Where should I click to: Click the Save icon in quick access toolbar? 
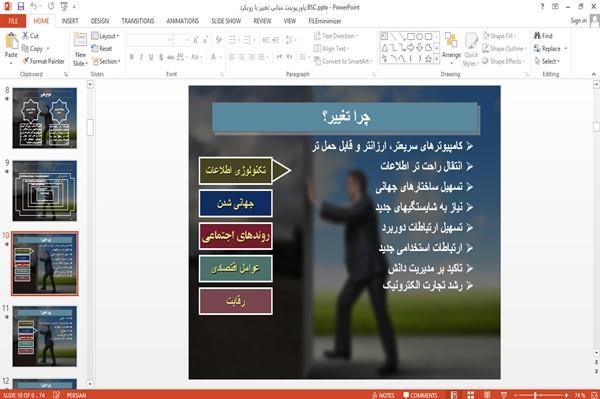point(21,6)
